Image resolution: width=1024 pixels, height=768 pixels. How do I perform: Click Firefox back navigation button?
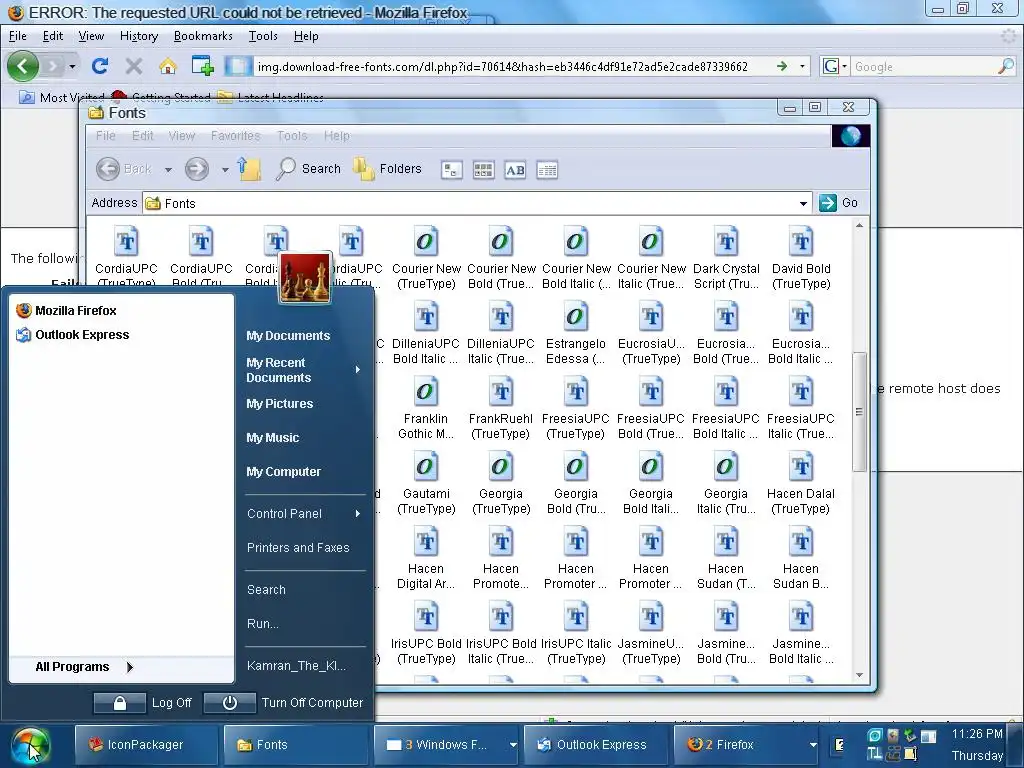23,66
